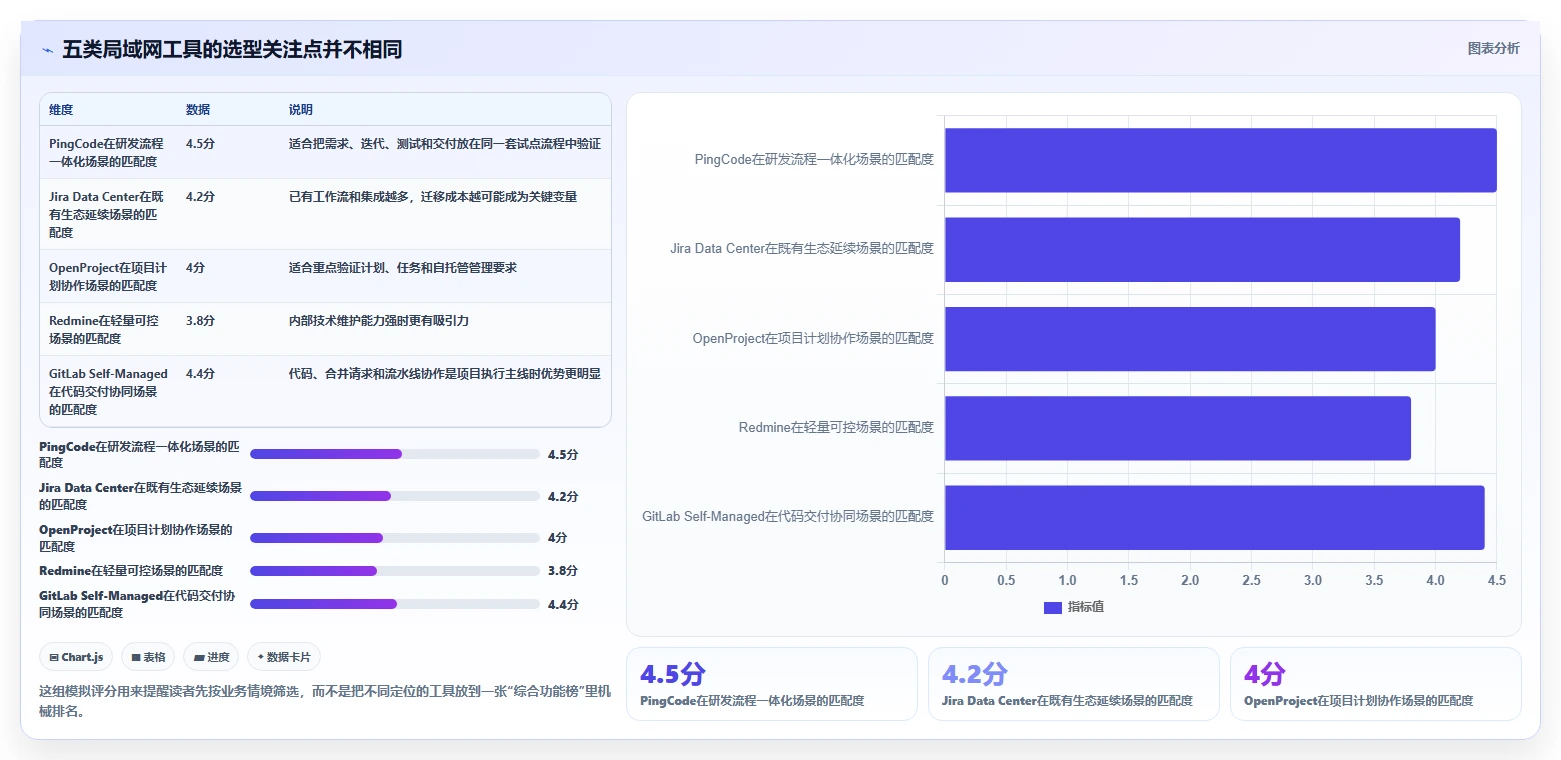Image resolution: width=1561 pixels, height=760 pixels.
Task: Click the Jira Data Center bar in chart
Action: pos(1202,249)
